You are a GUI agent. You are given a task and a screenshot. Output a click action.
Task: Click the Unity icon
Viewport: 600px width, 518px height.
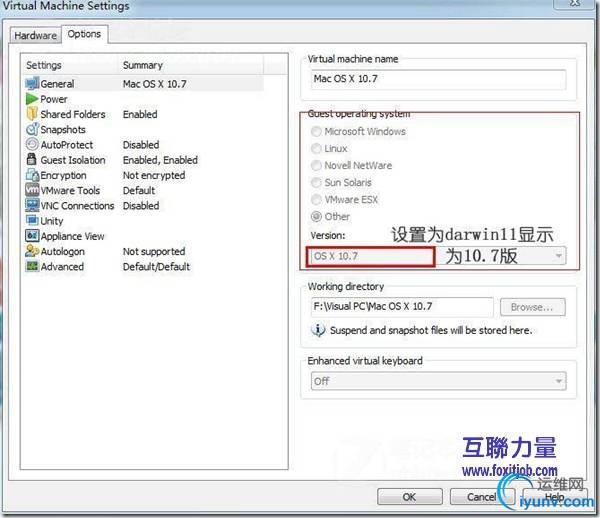pos(32,220)
